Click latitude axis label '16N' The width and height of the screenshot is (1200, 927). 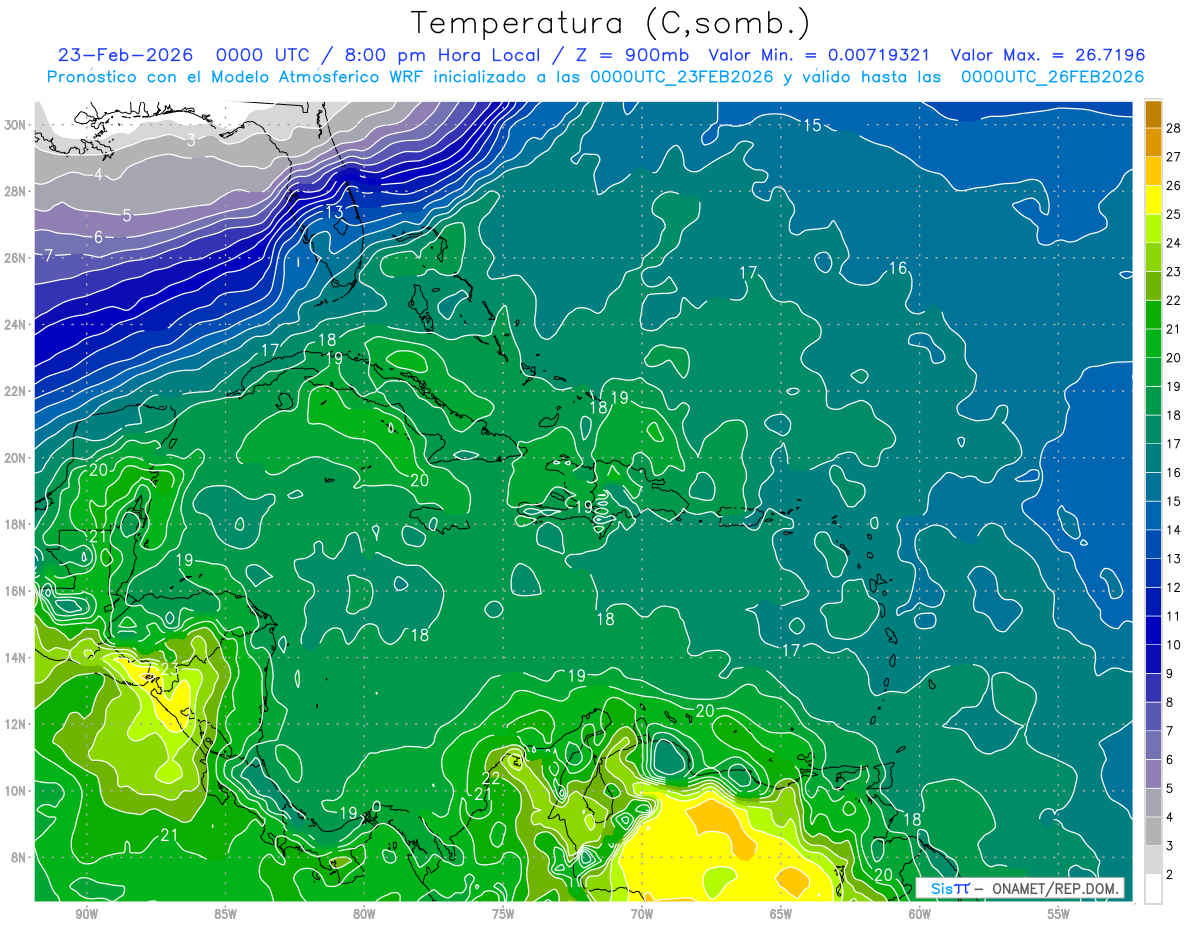tap(16, 591)
